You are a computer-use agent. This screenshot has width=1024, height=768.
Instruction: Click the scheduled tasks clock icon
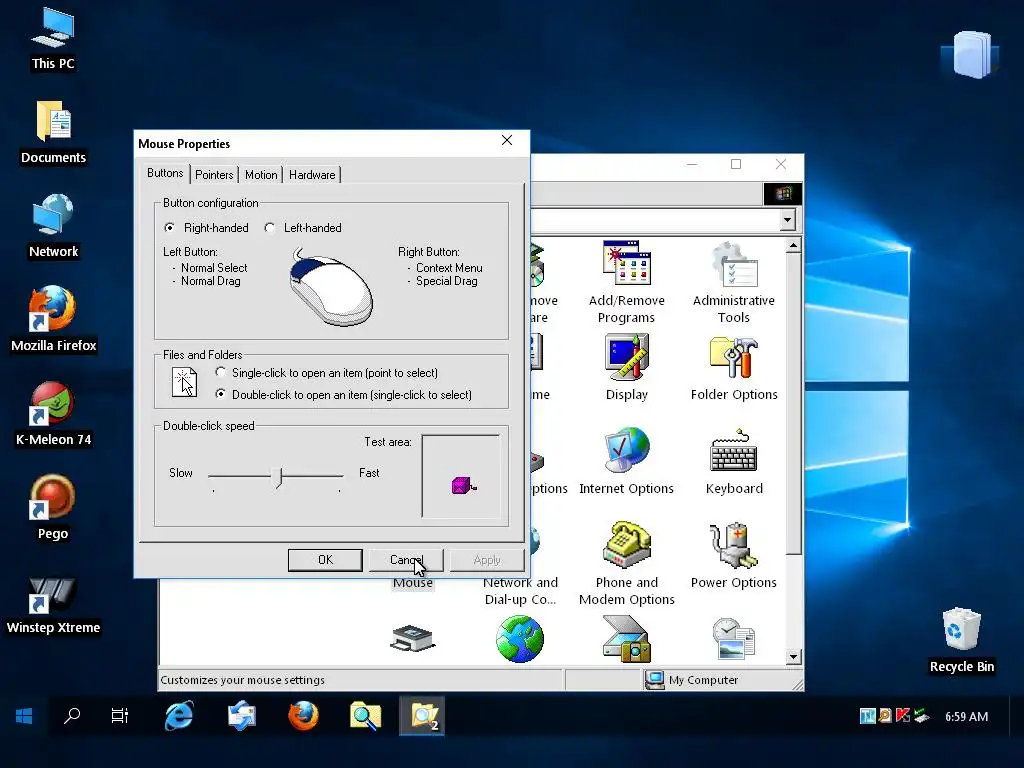[733, 639]
